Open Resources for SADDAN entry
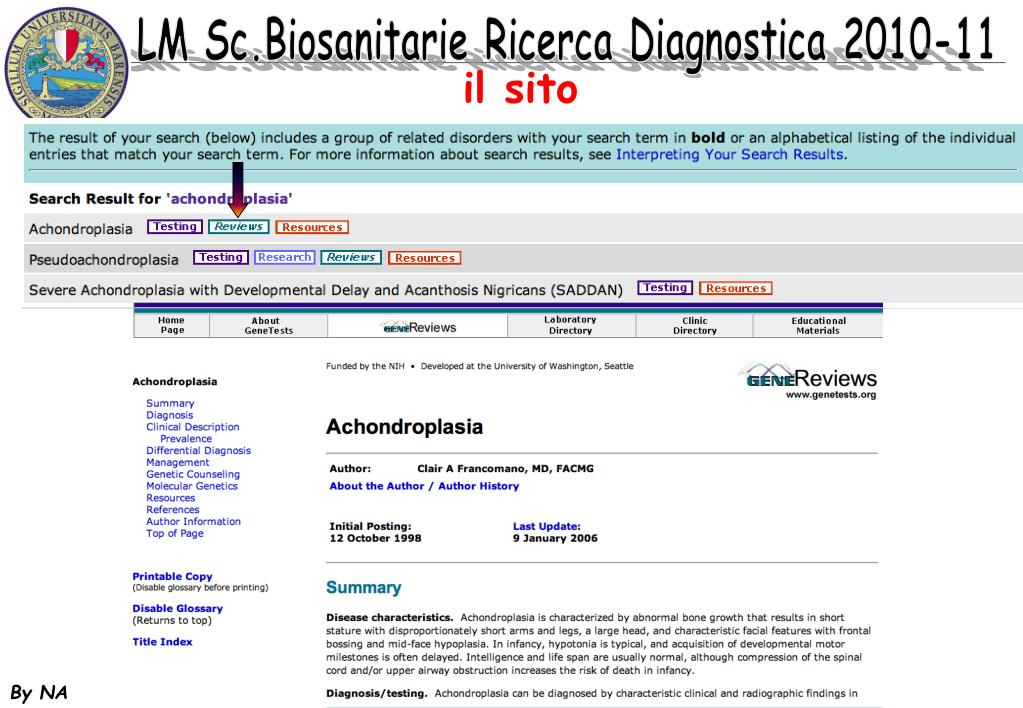 point(736,288)
